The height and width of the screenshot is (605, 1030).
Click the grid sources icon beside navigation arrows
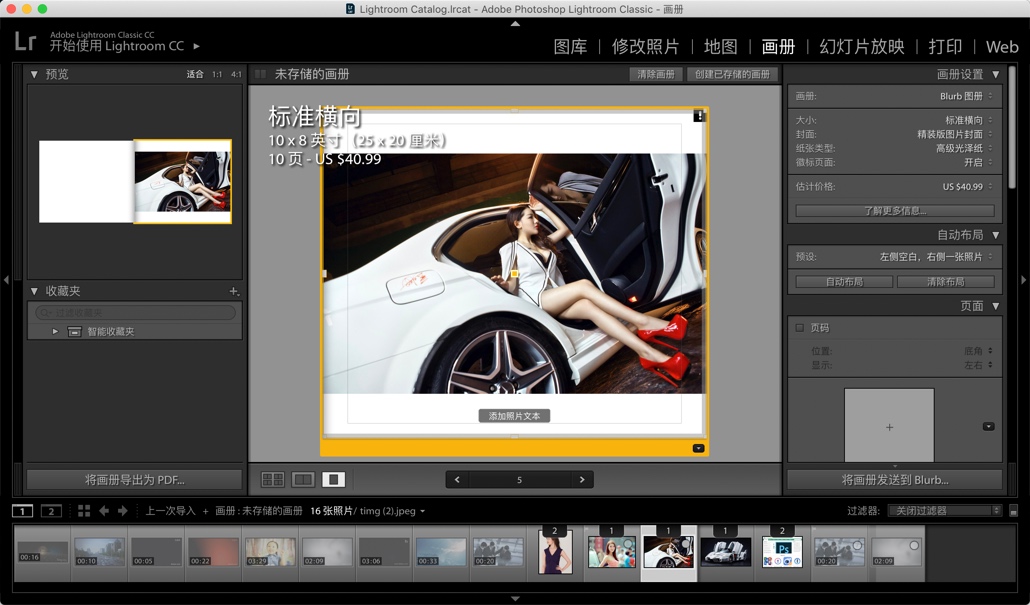84,511
